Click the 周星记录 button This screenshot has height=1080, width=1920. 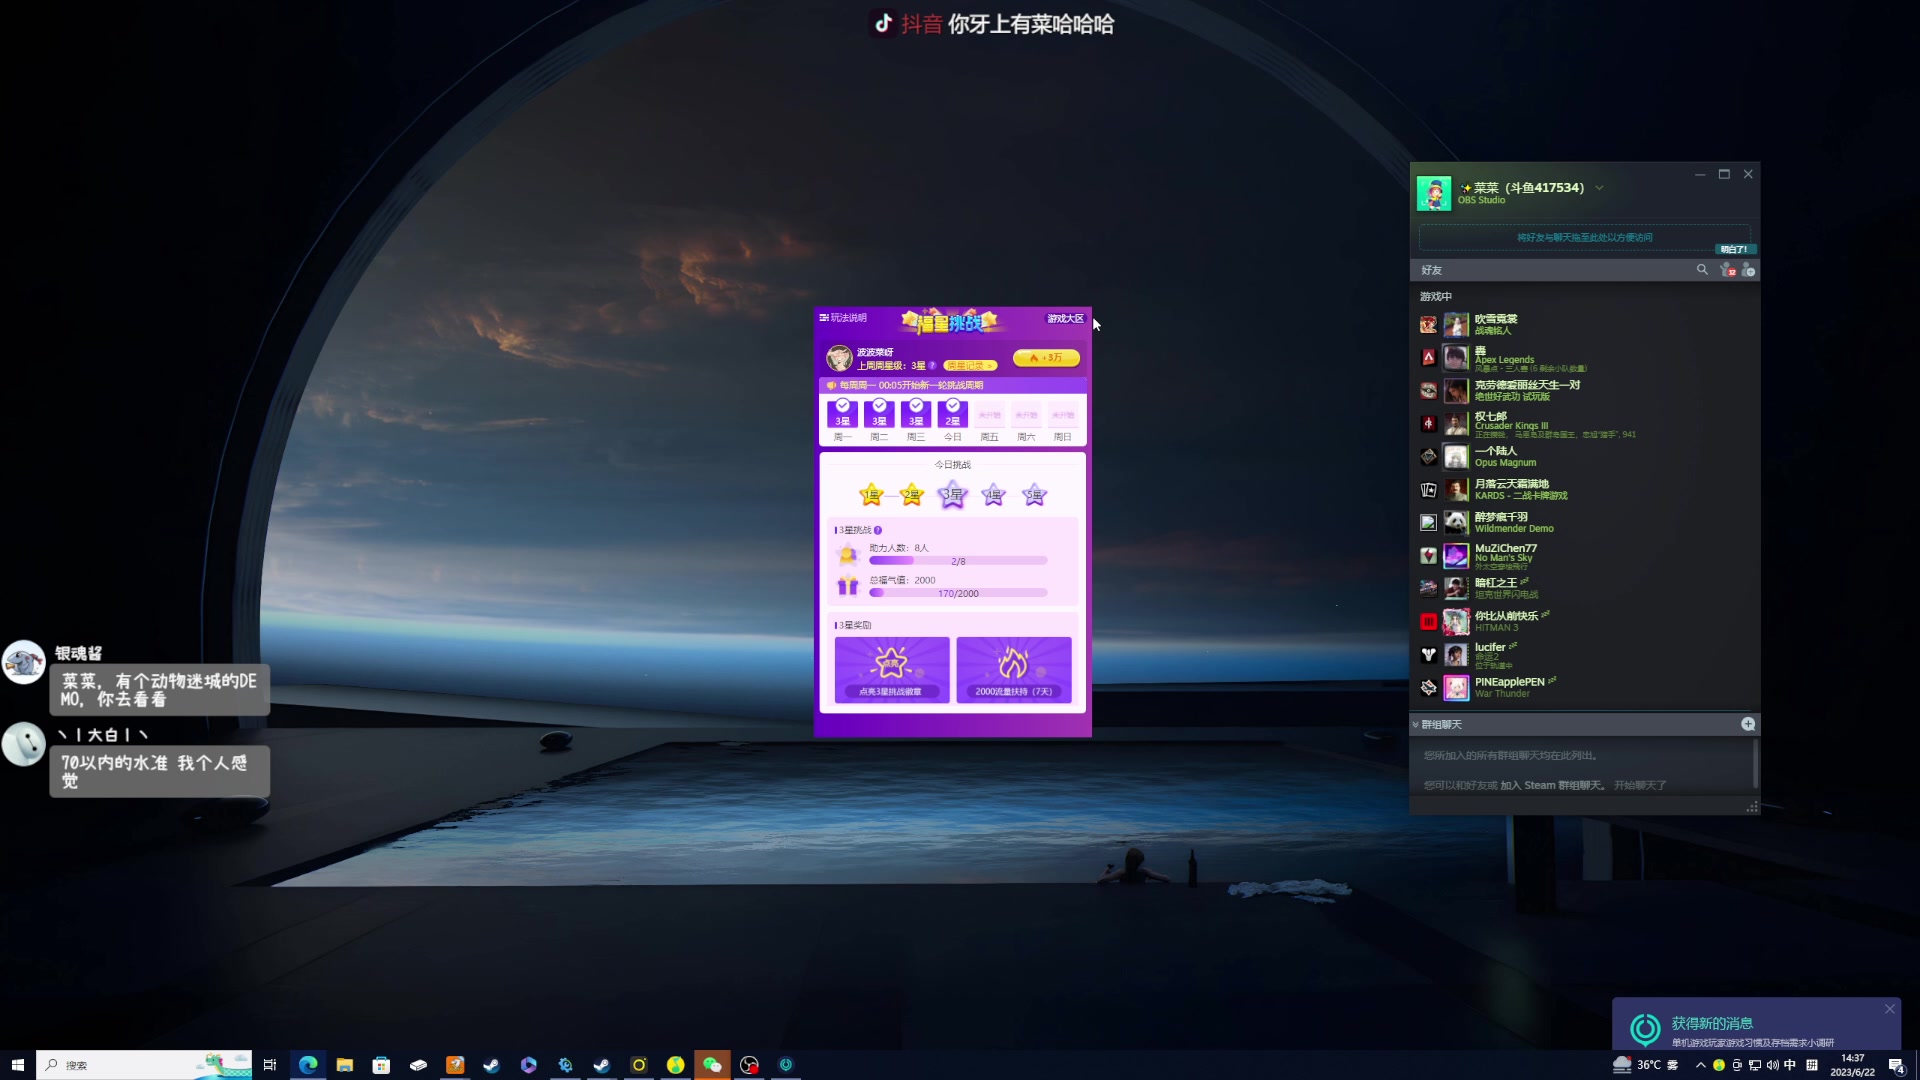pyautogui.click(x=970, y=366)
